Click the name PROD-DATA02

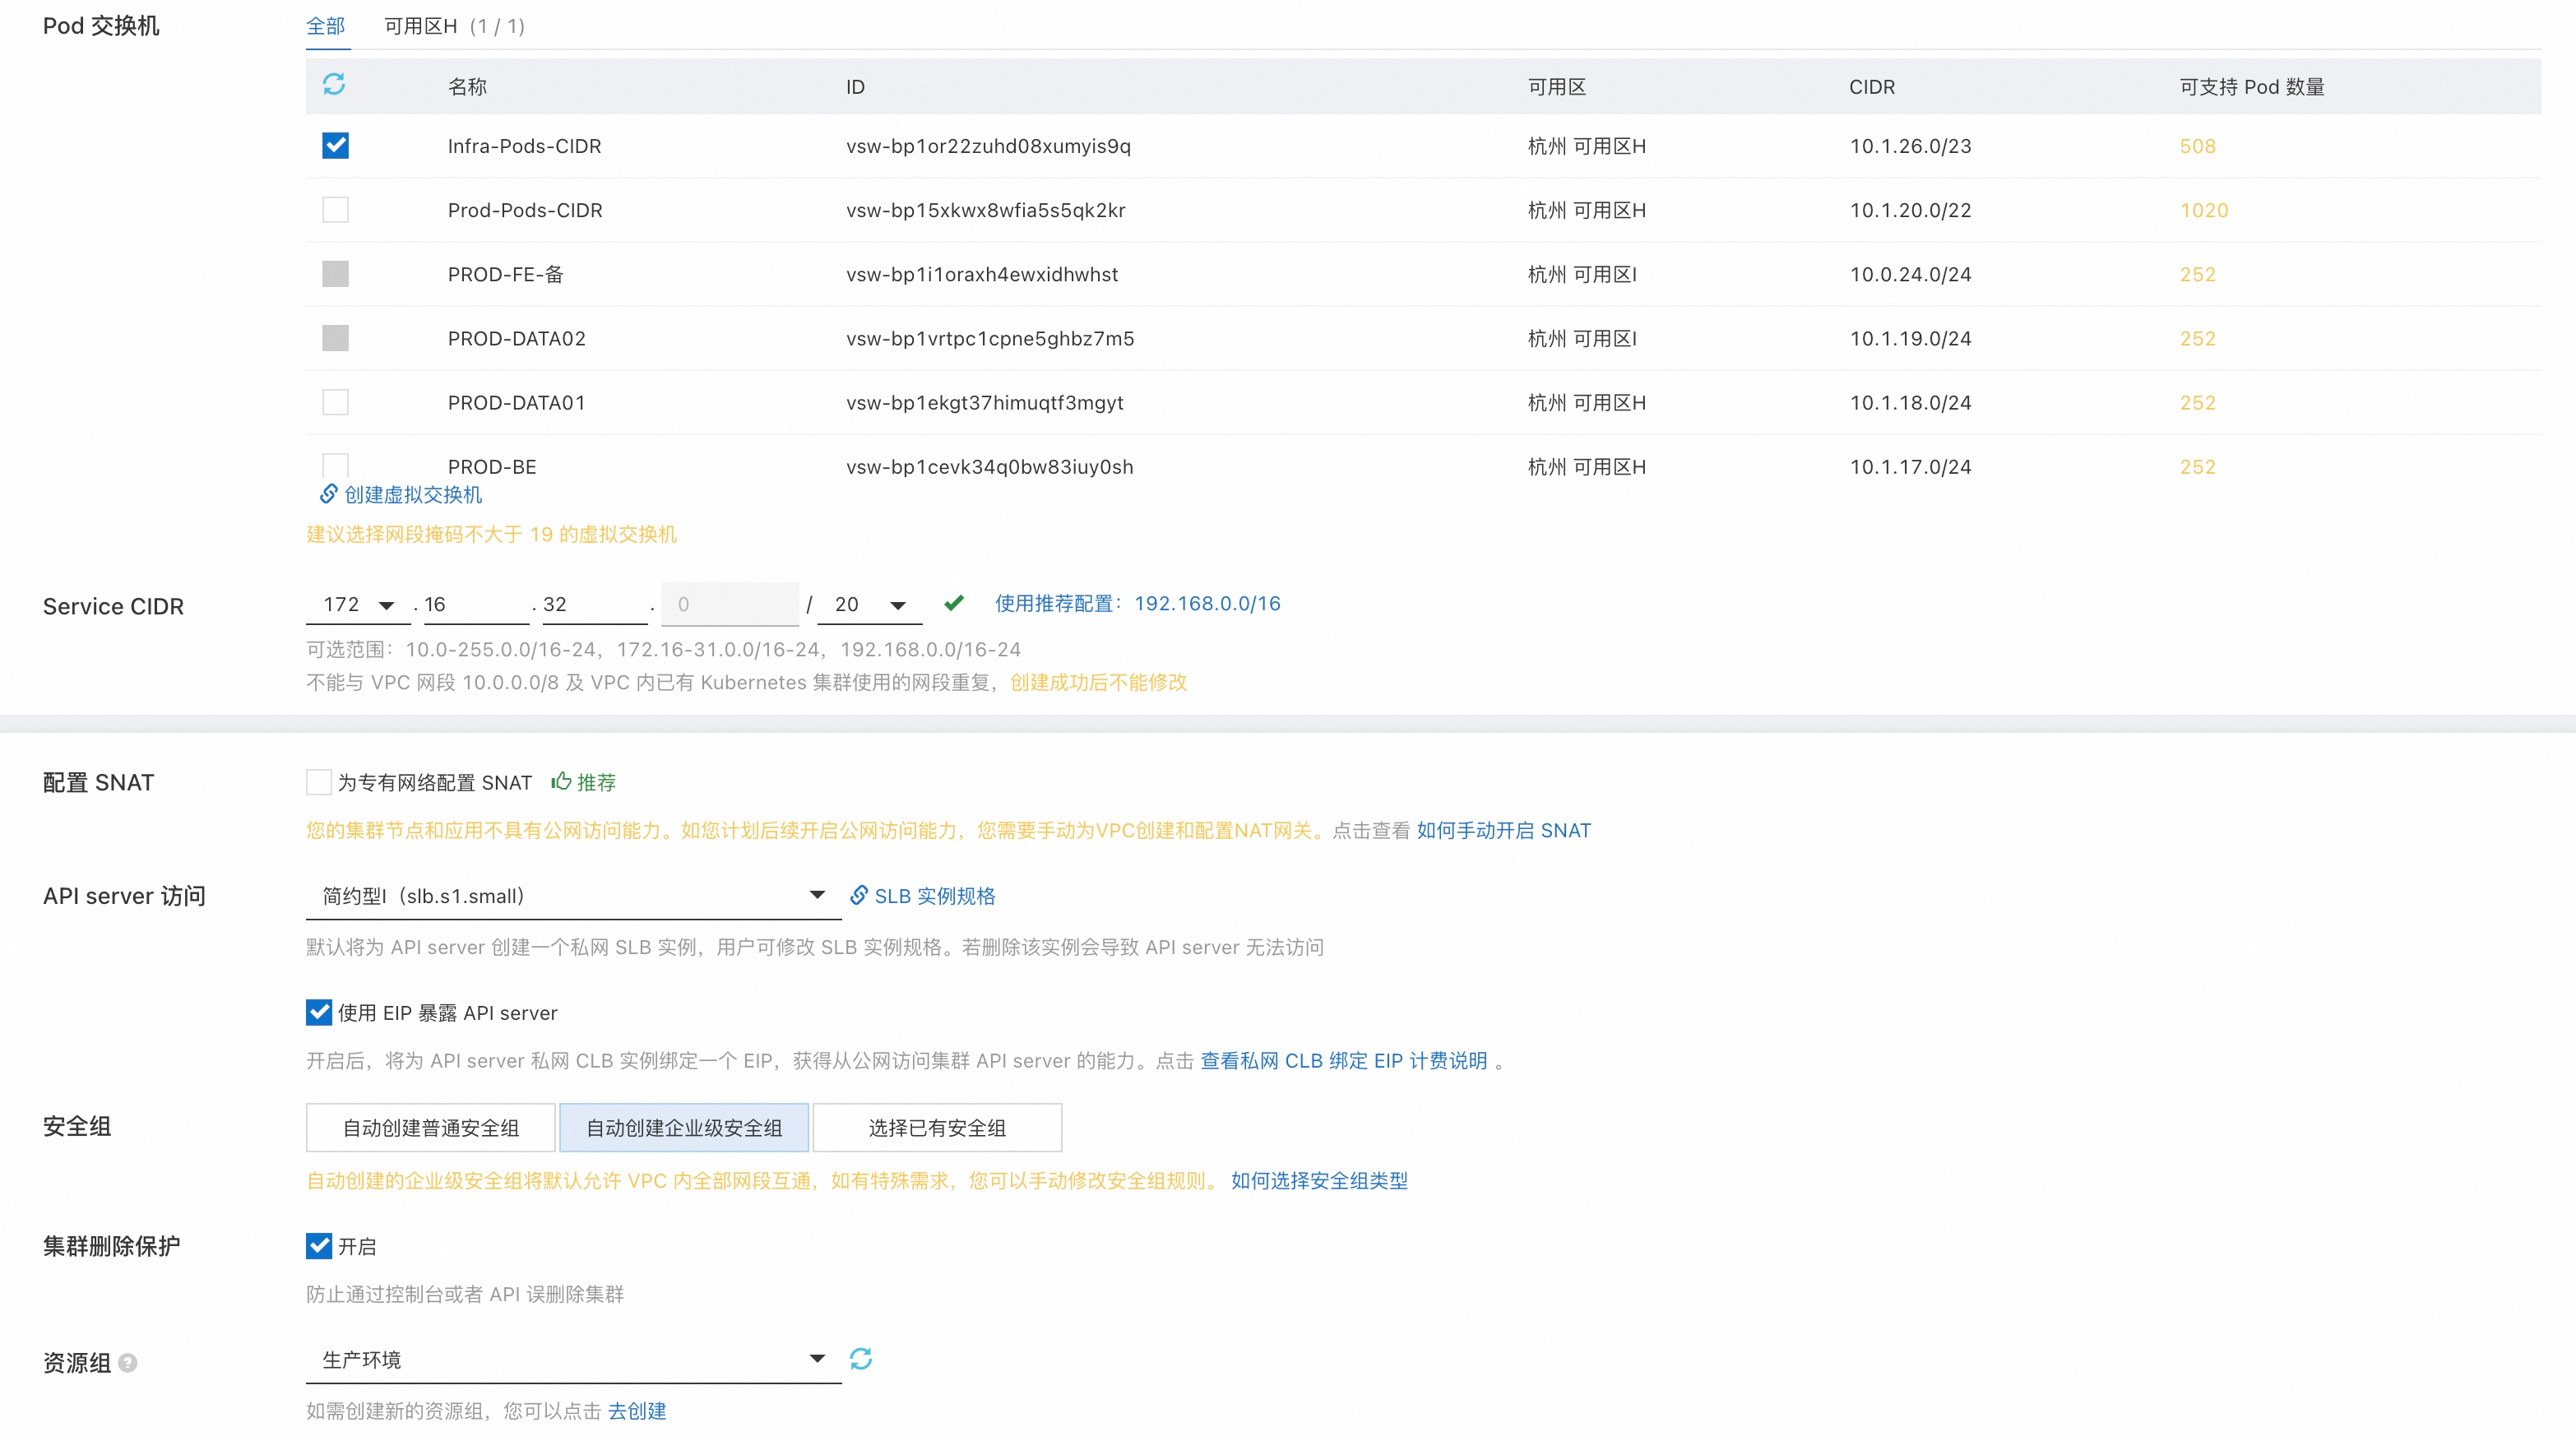click(x=516, y=338)
